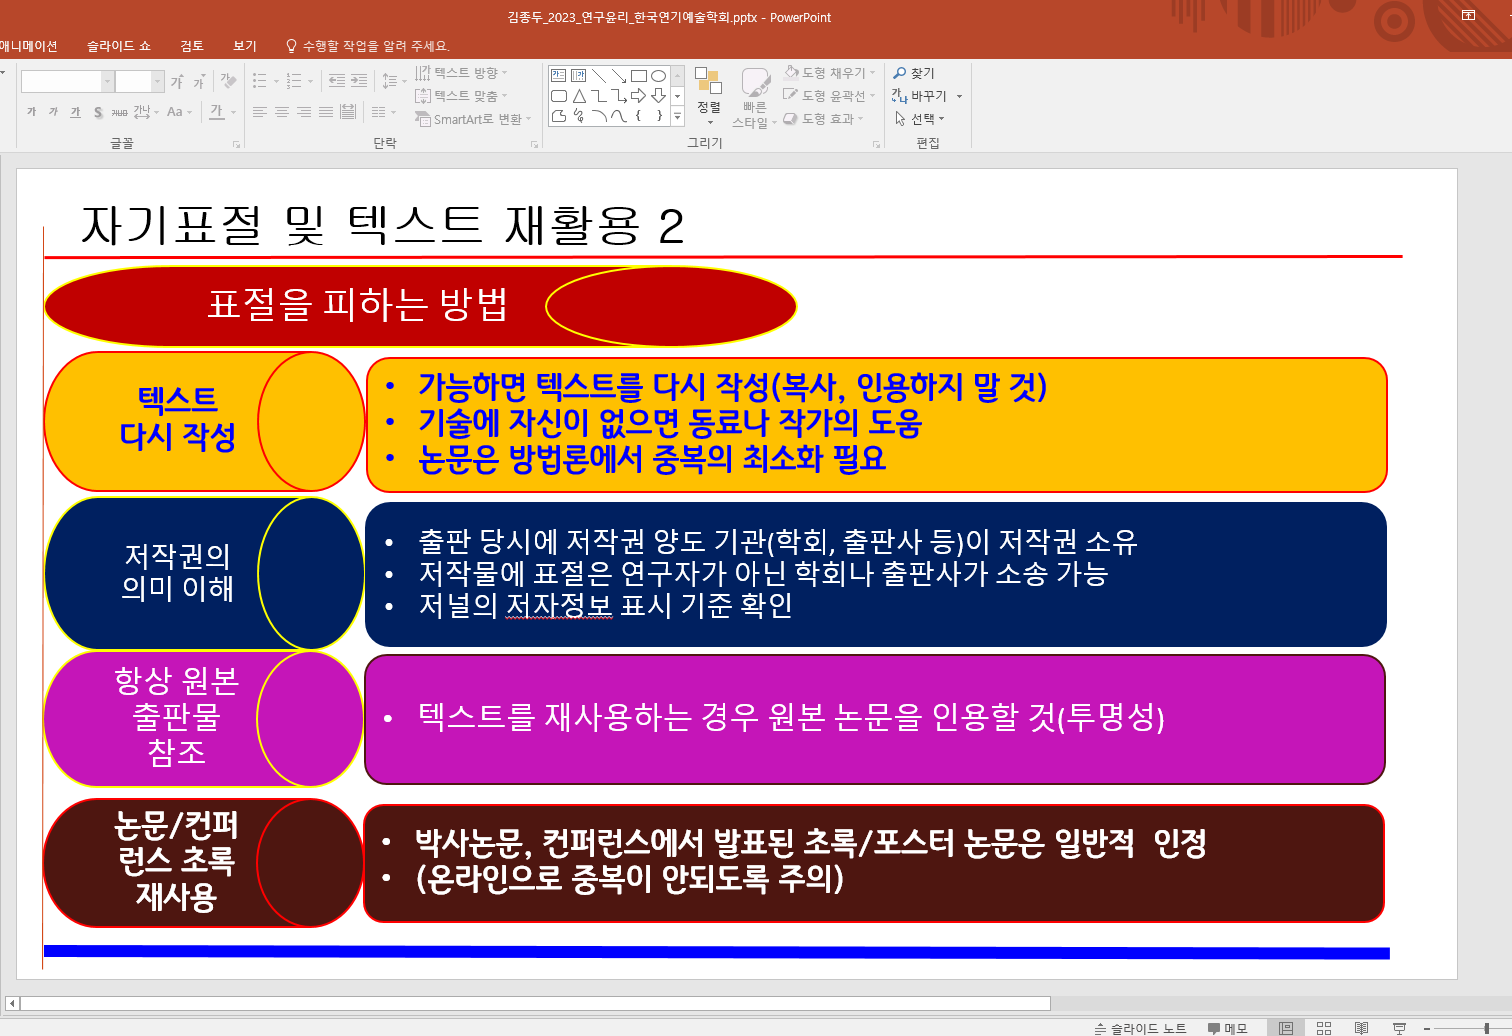
Task: Select the scribble shape tool
Action: pos(578,115)
